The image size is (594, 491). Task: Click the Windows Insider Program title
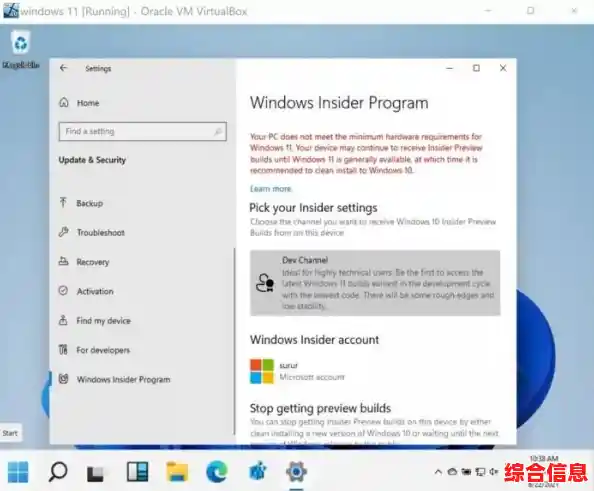(x=339, y=103)
